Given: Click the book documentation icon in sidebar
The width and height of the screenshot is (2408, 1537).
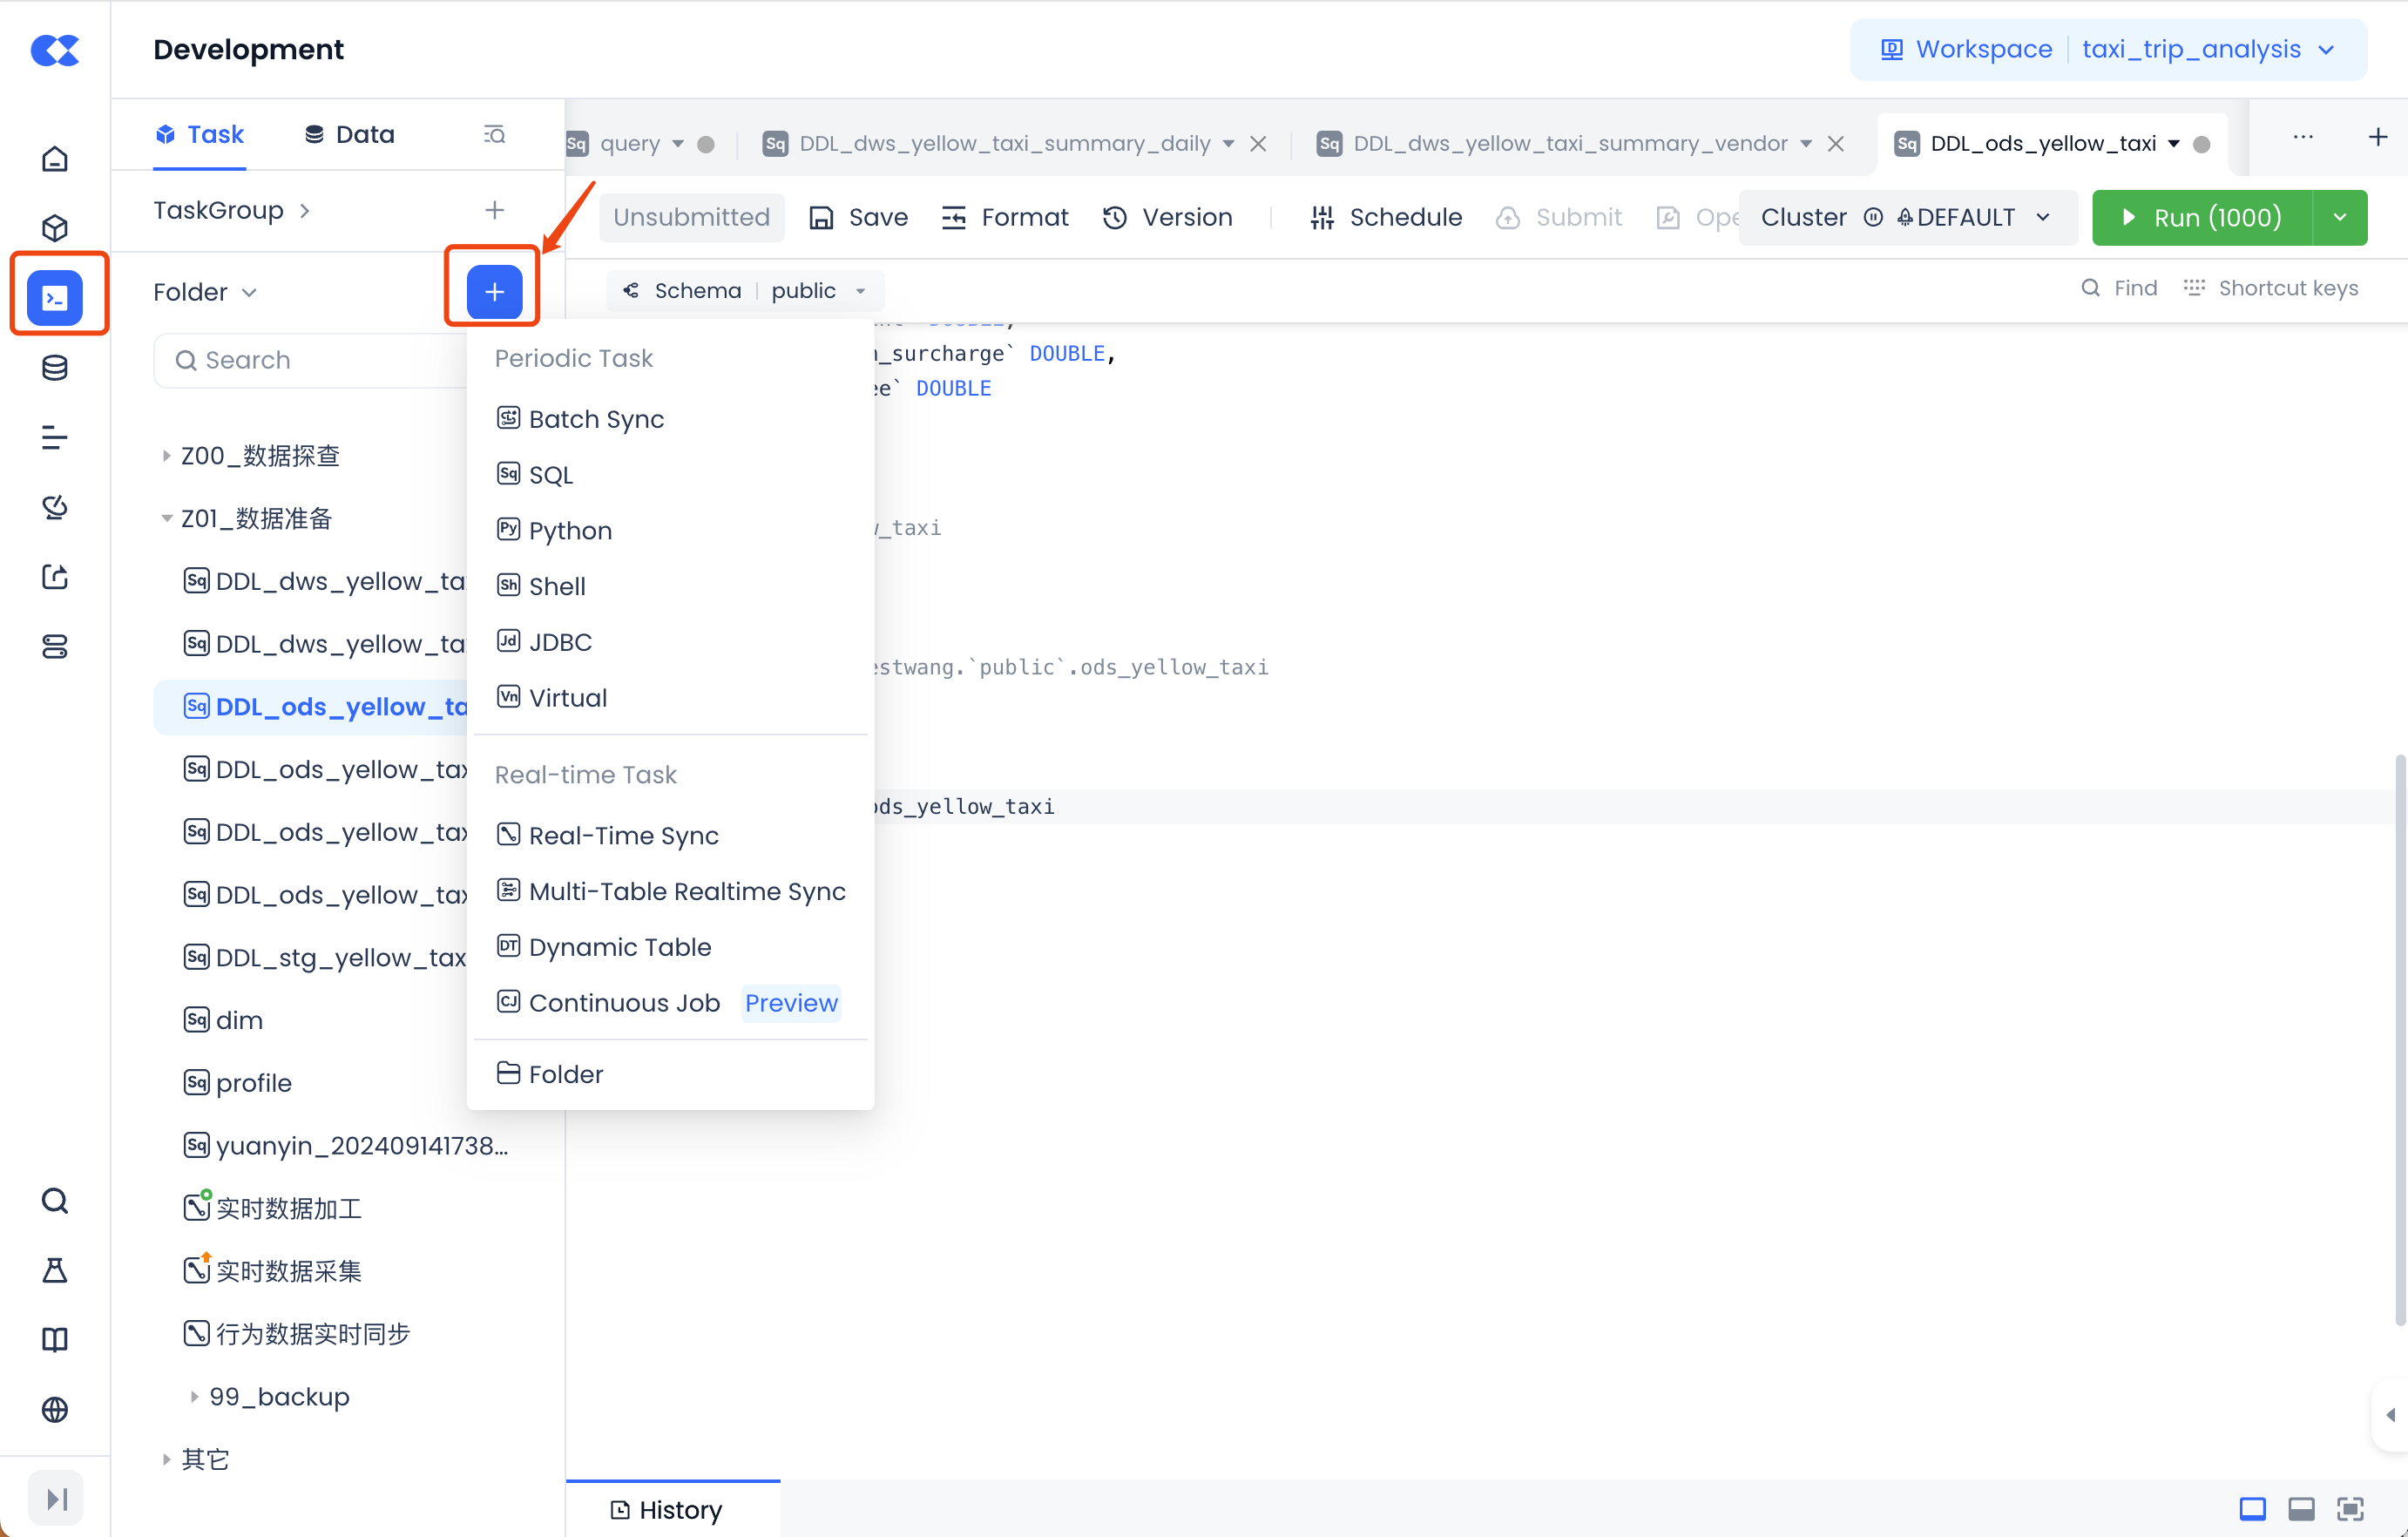Looking at the screenshot, I should coord(55,1339).
